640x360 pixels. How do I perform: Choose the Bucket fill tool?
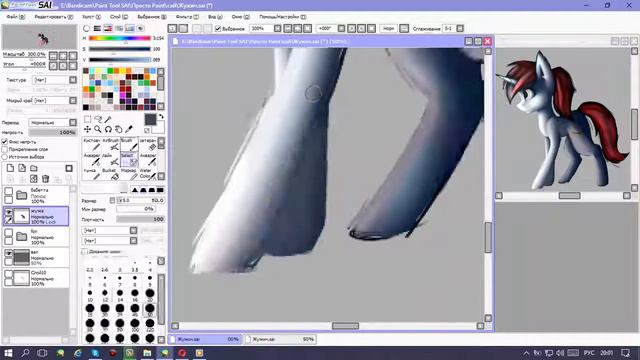[111, 174]
